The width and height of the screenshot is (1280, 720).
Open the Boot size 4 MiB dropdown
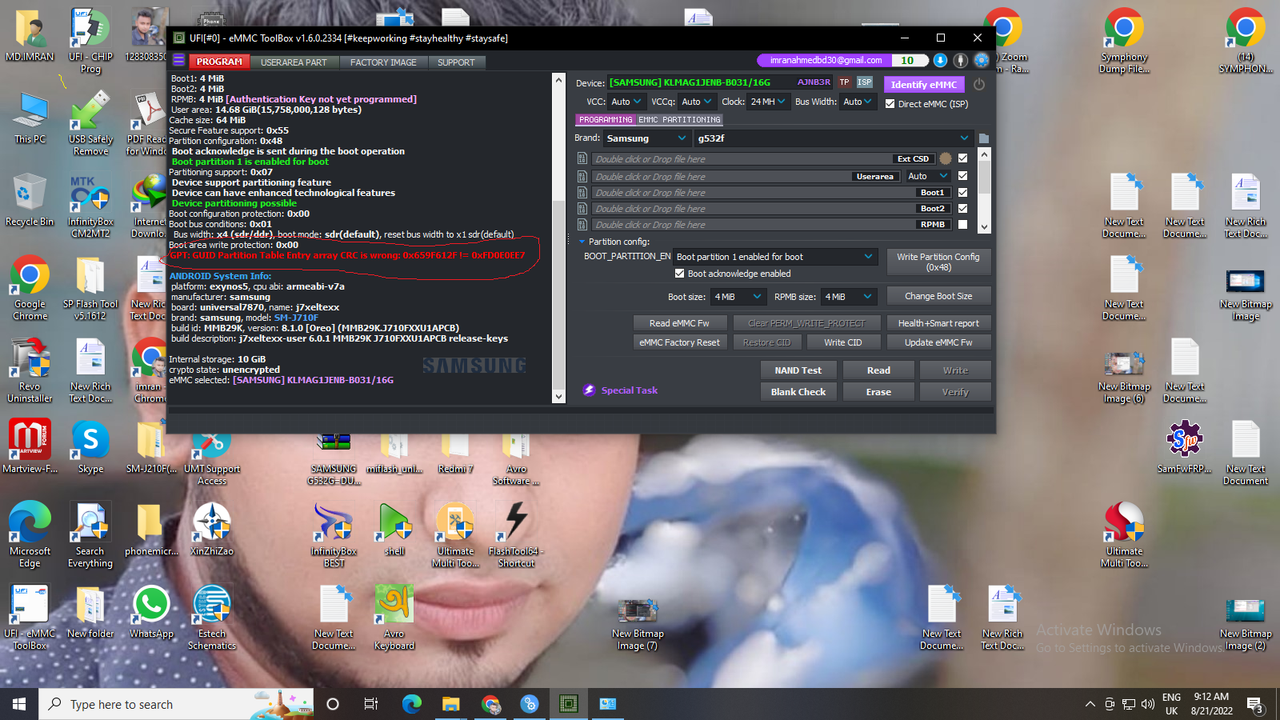point(741,297)
